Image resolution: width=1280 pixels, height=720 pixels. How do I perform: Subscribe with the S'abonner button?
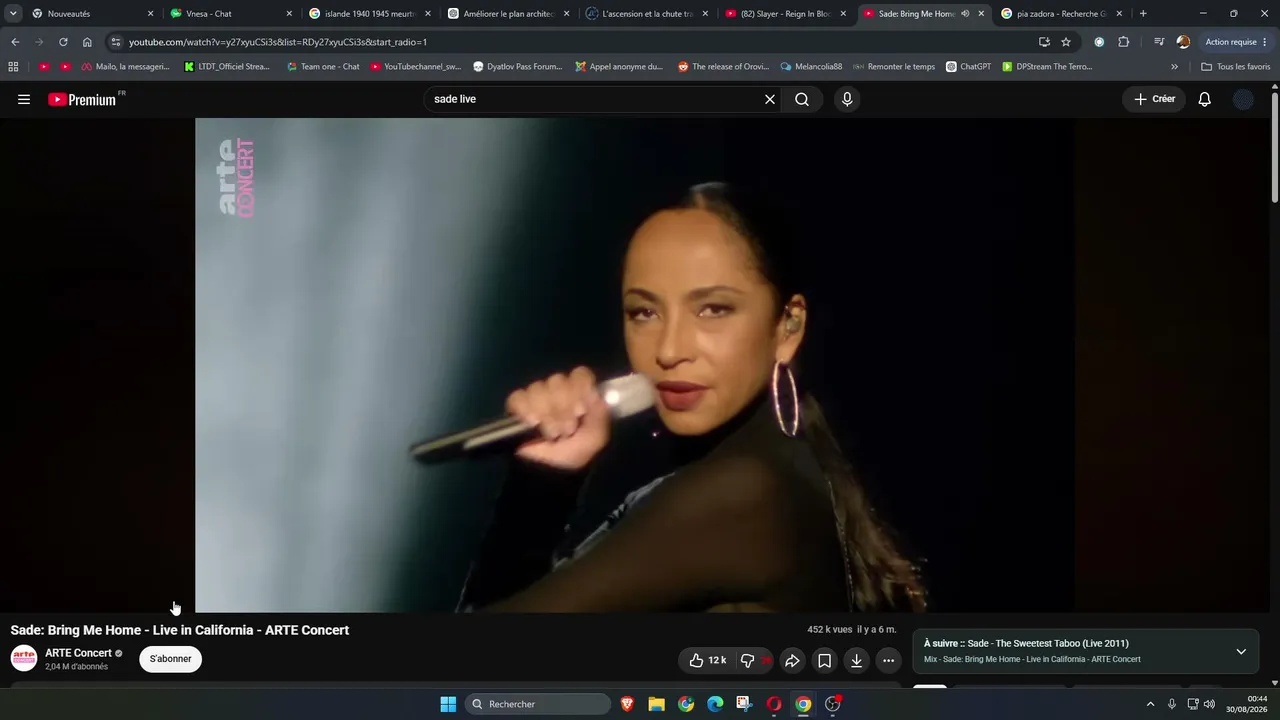(171, 659)
